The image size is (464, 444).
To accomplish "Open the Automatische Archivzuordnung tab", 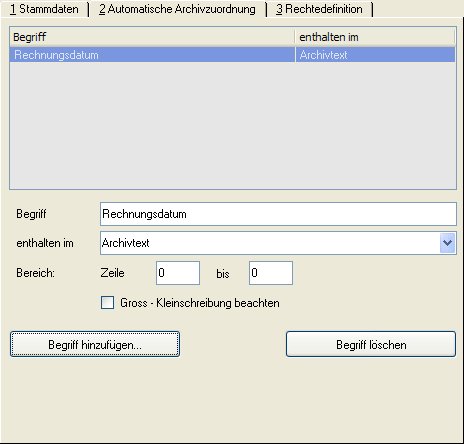I will click(177, 9).
